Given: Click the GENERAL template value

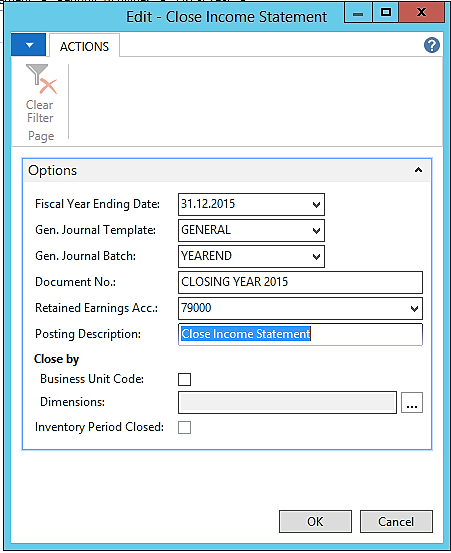Looking at the screenshot, I should (206, 230).
